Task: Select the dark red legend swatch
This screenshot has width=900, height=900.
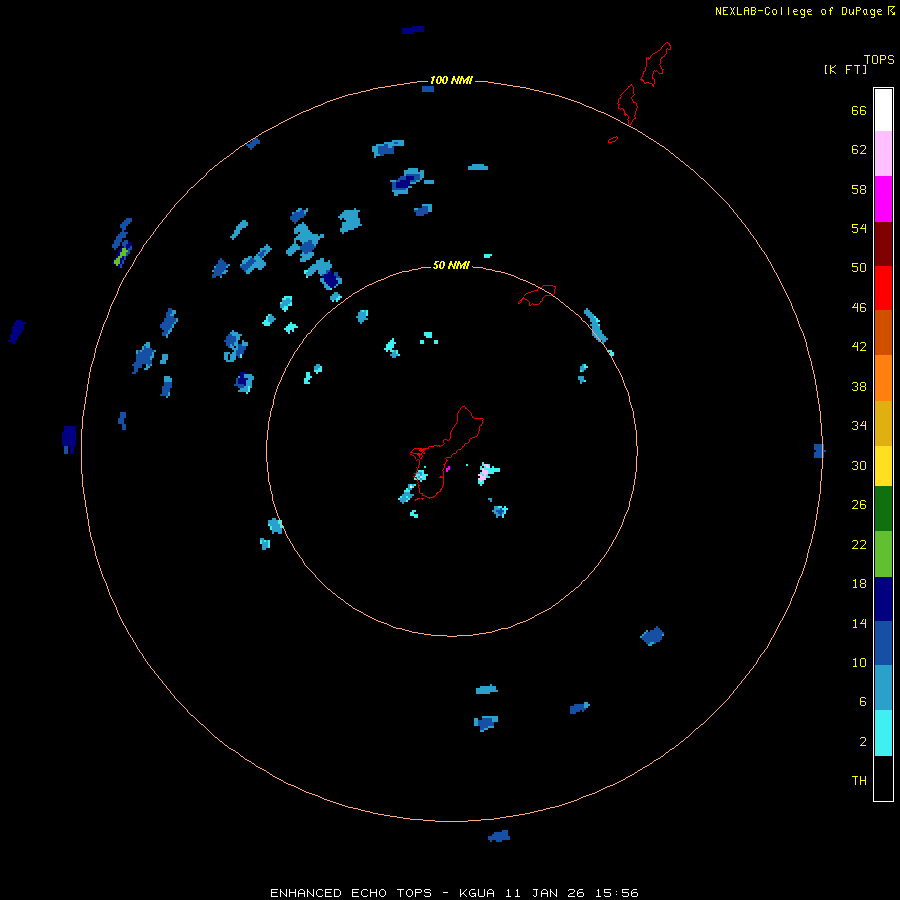Action: [883, 243]
